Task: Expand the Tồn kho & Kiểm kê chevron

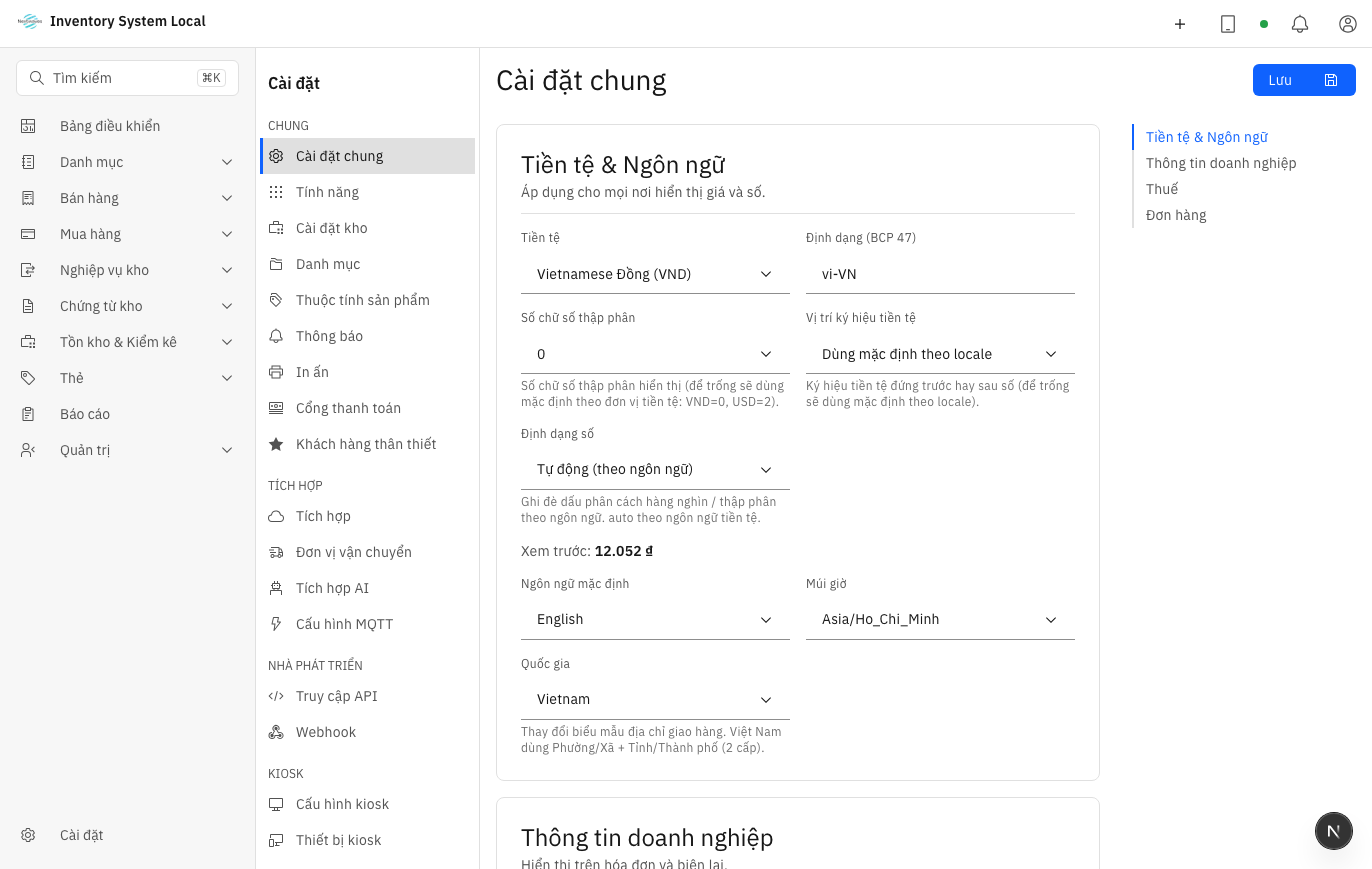Action: (227, 342)
